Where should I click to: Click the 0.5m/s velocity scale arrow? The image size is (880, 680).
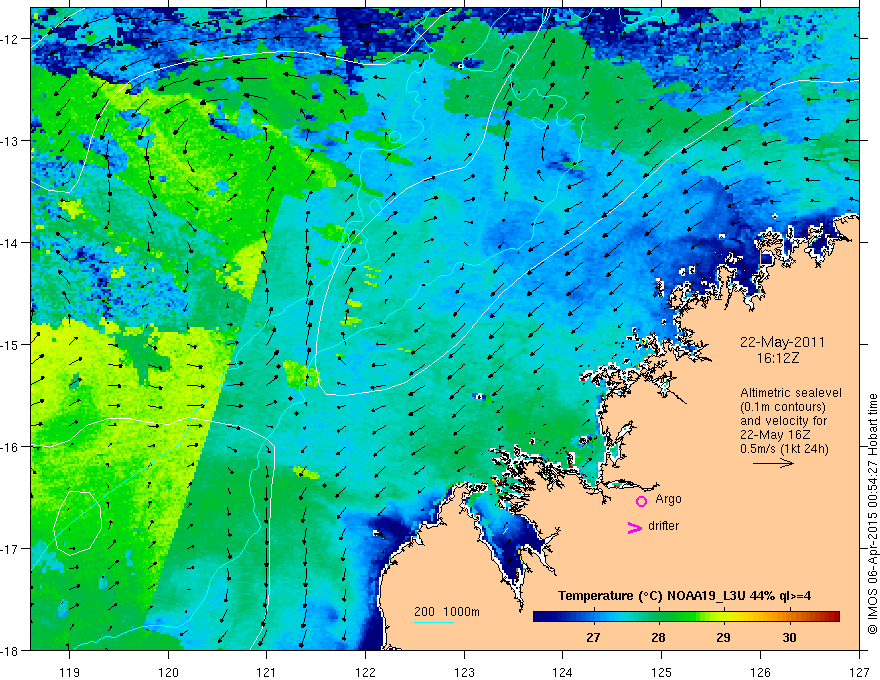773,463
